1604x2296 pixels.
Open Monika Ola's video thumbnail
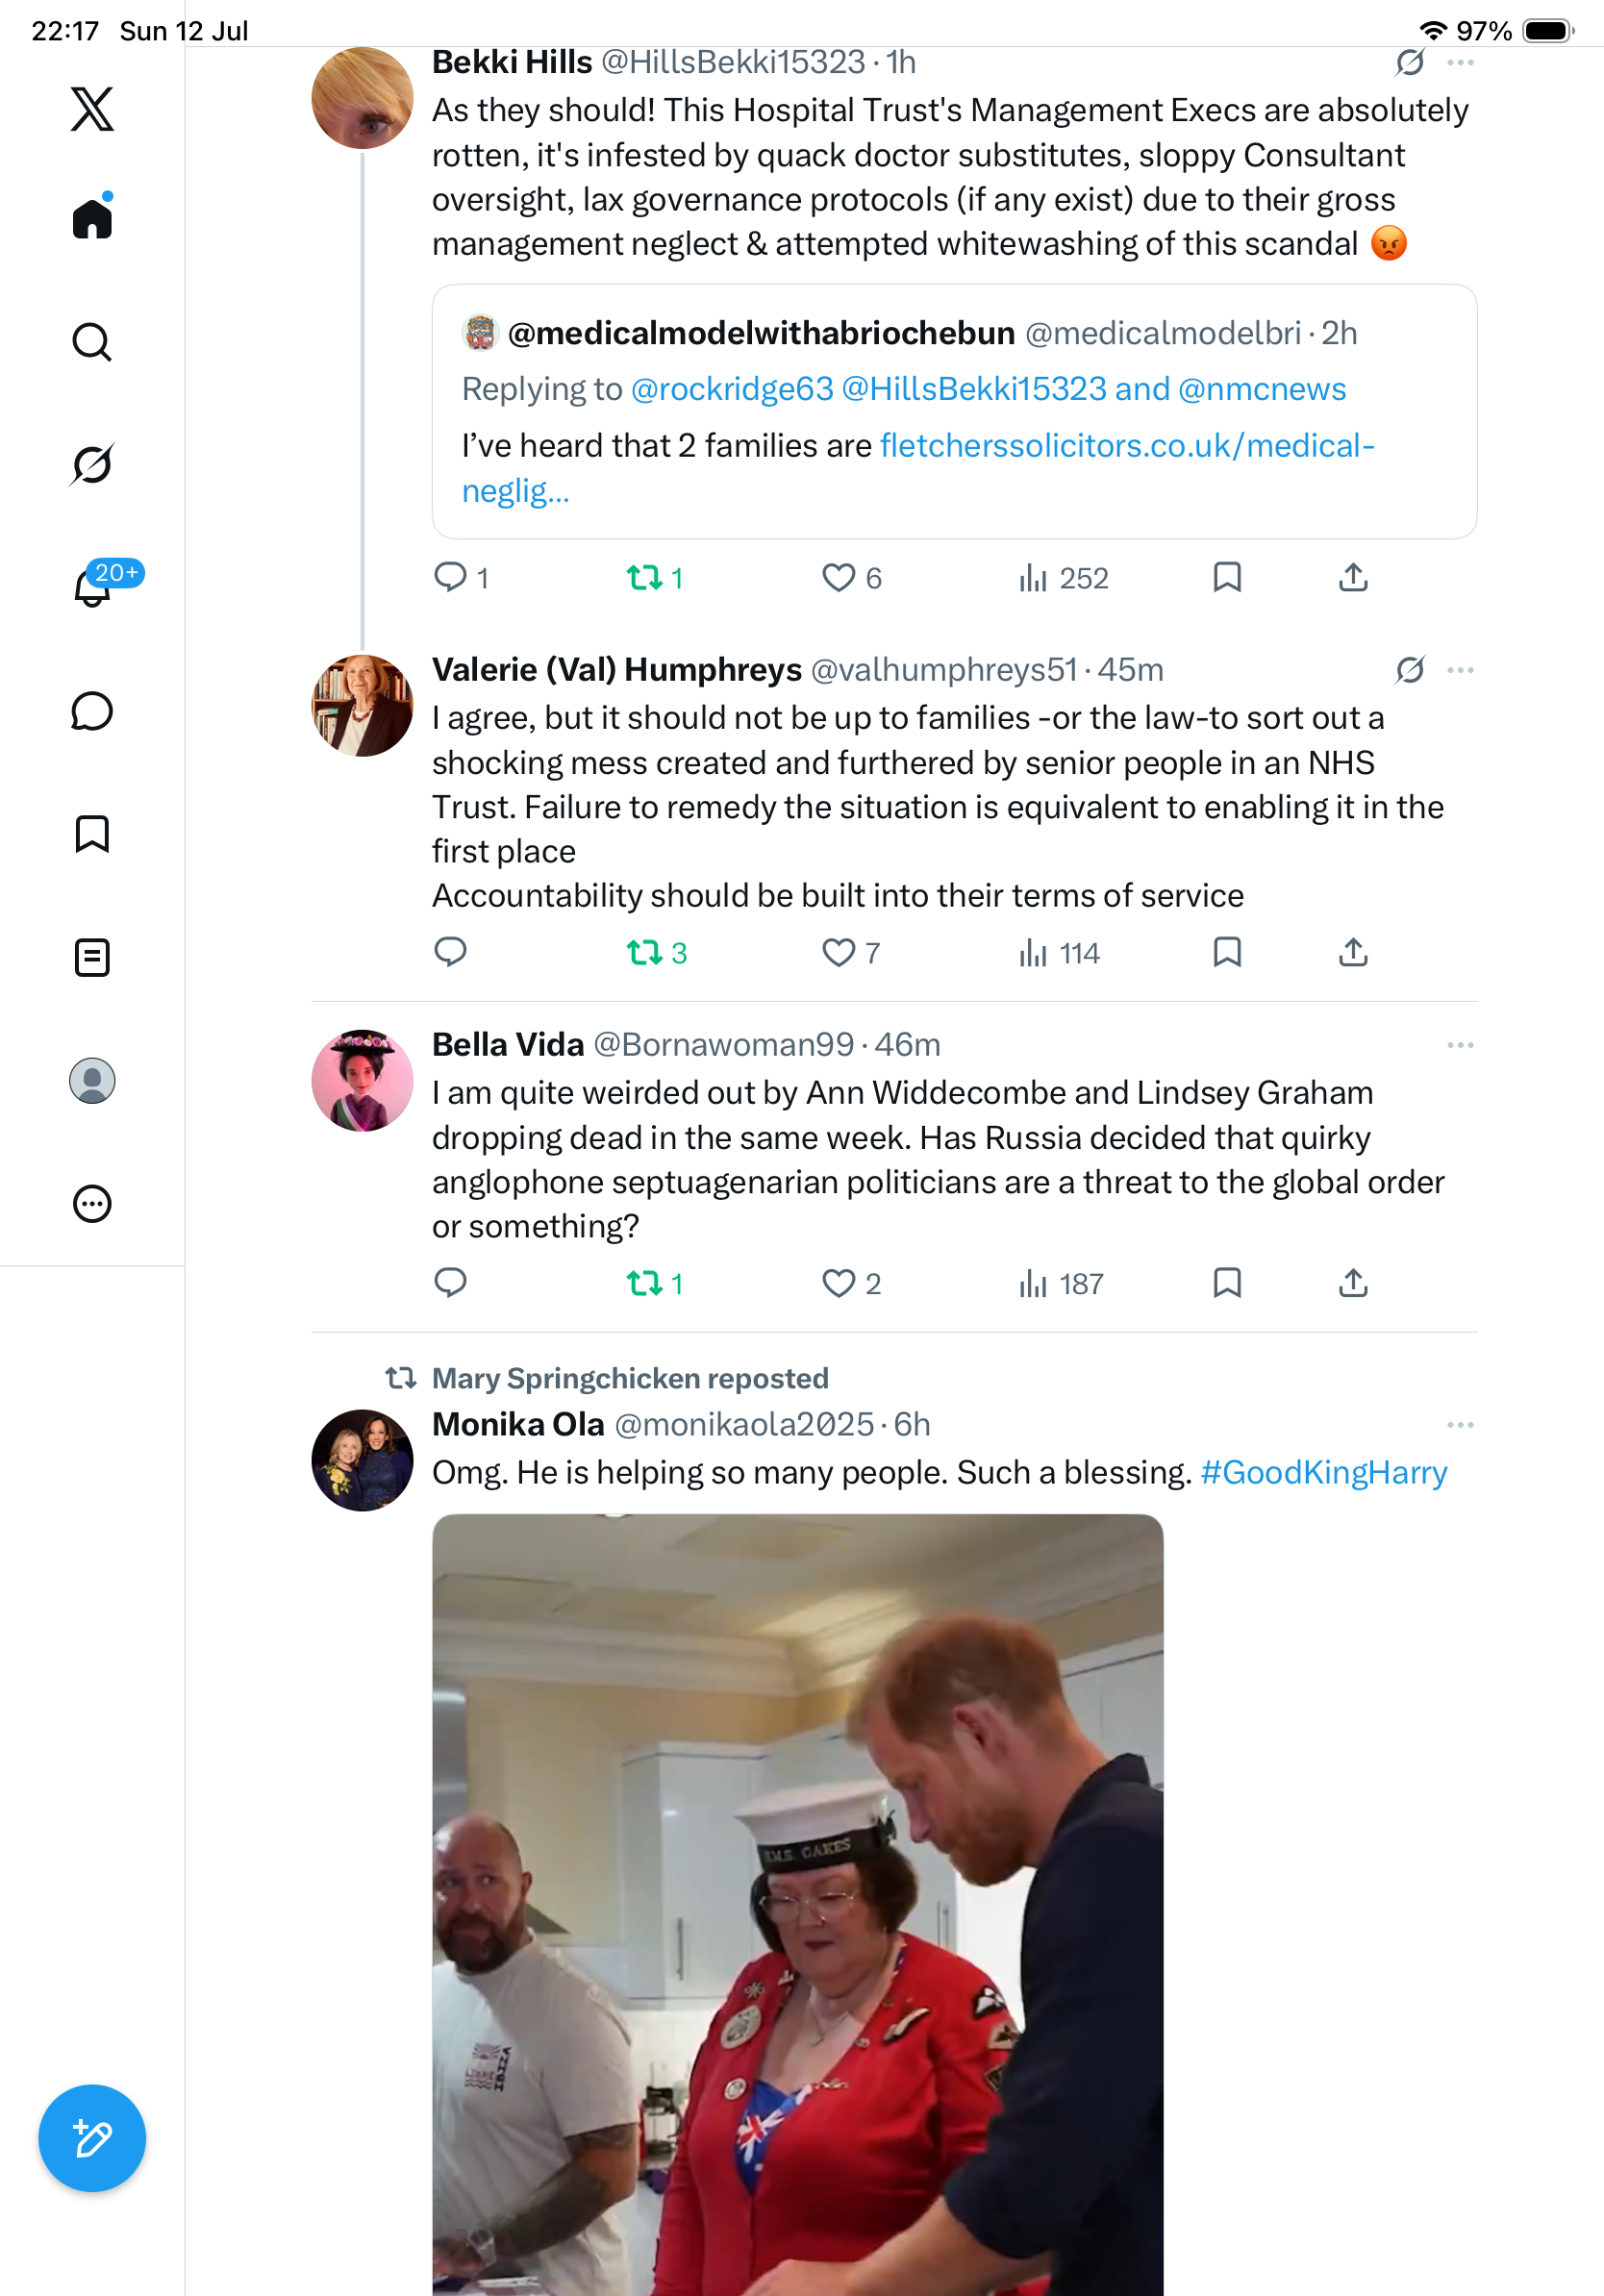[798, 1904]
